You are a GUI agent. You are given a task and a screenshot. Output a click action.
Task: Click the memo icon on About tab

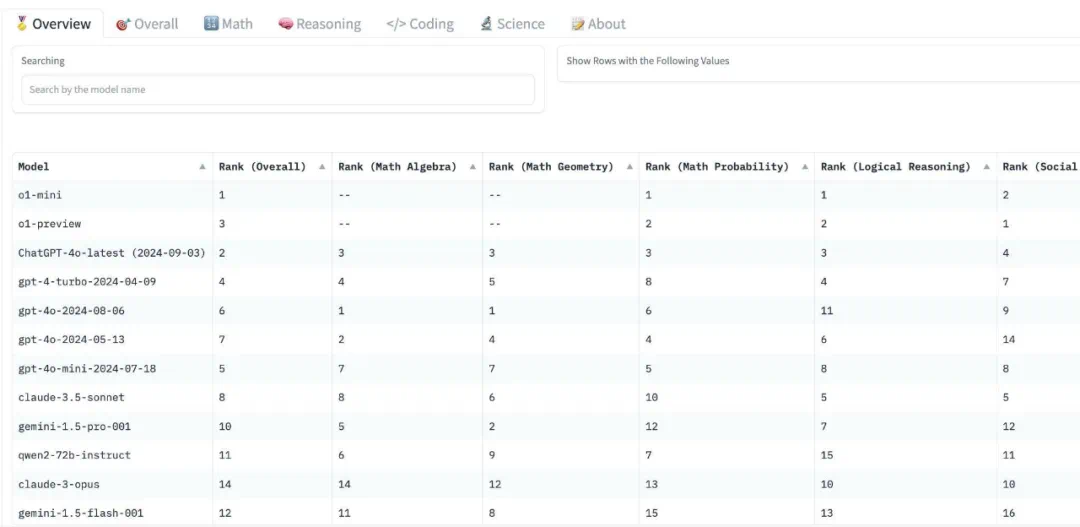pos(578,23)
